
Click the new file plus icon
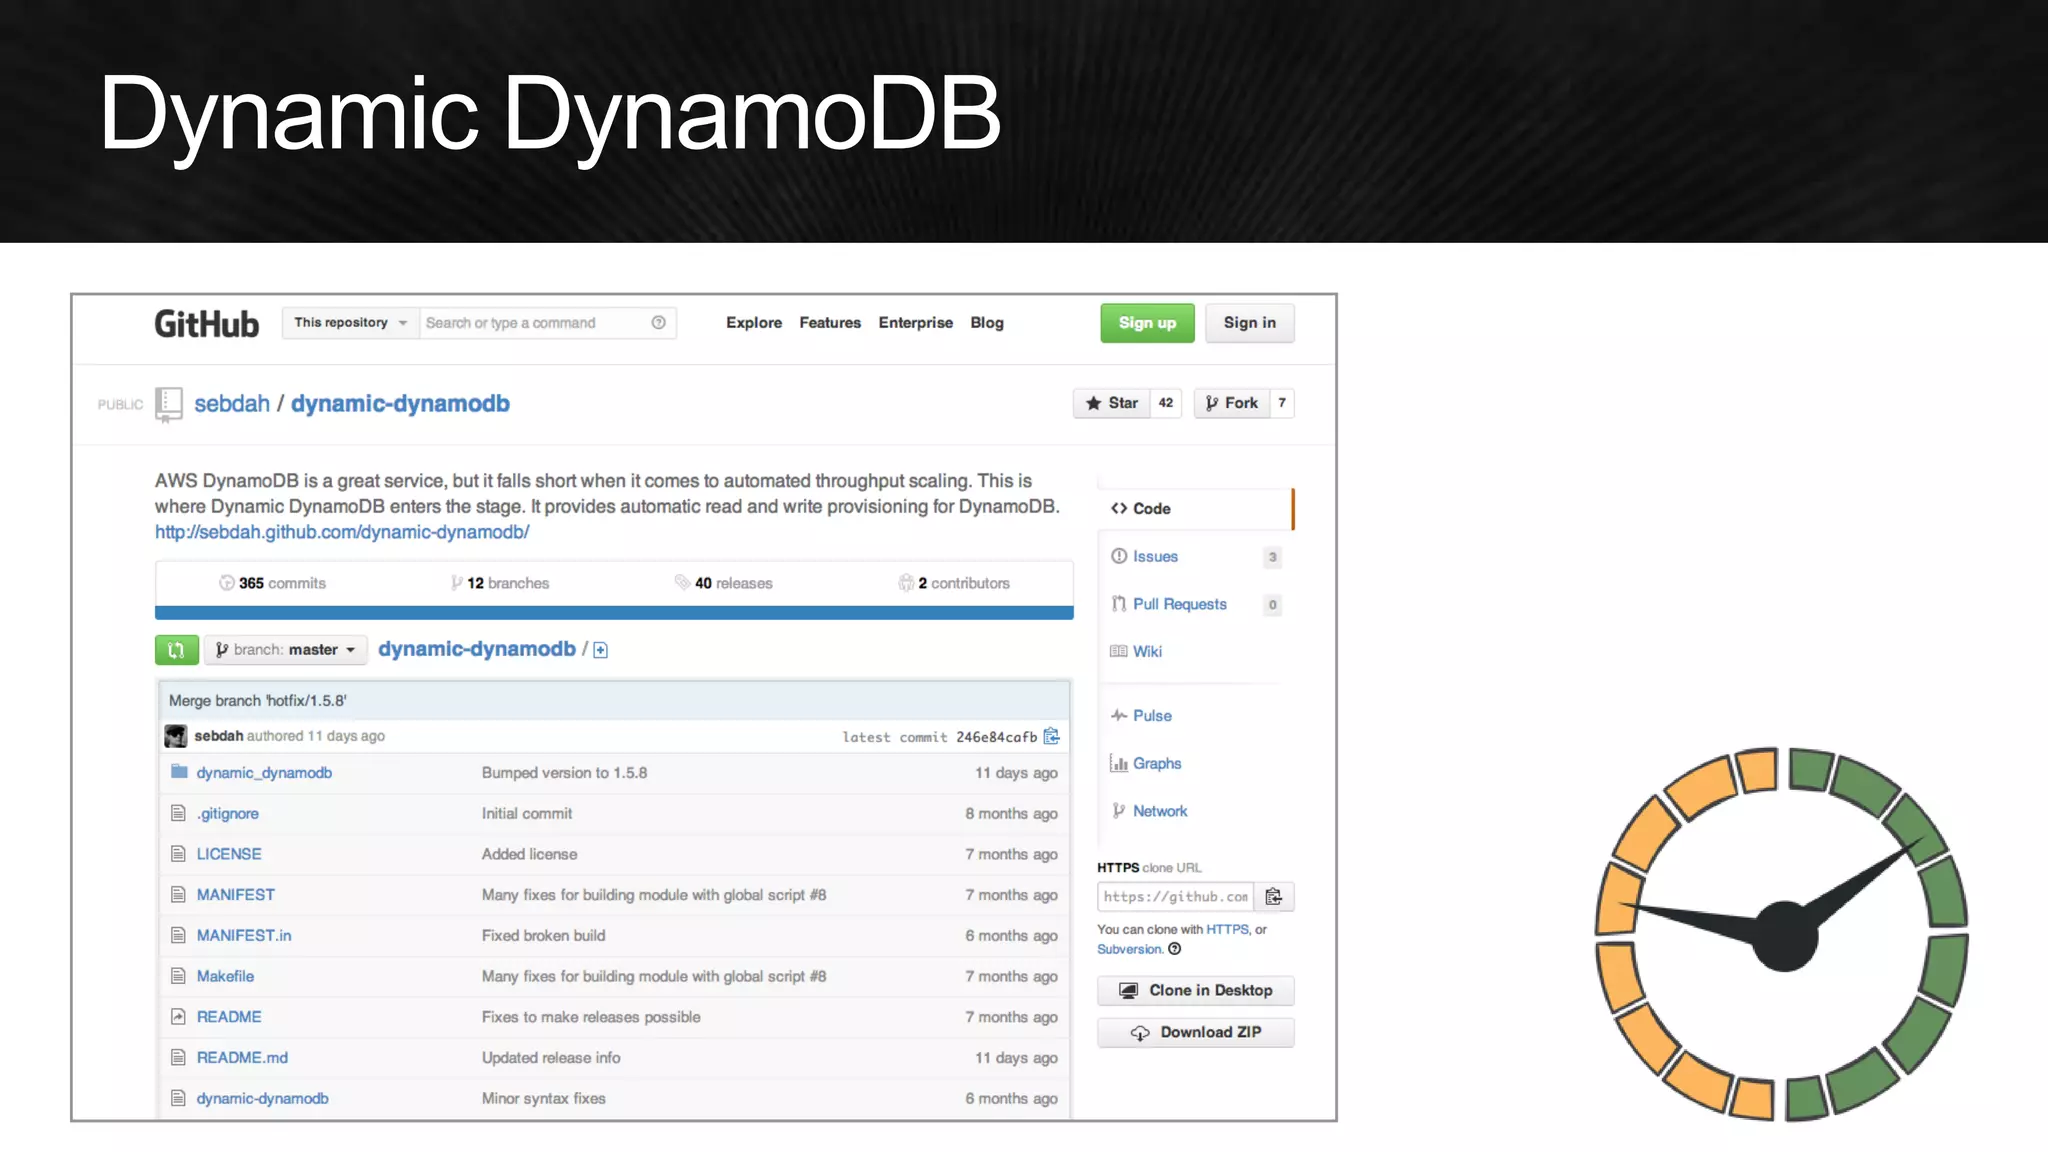[600, 651]
